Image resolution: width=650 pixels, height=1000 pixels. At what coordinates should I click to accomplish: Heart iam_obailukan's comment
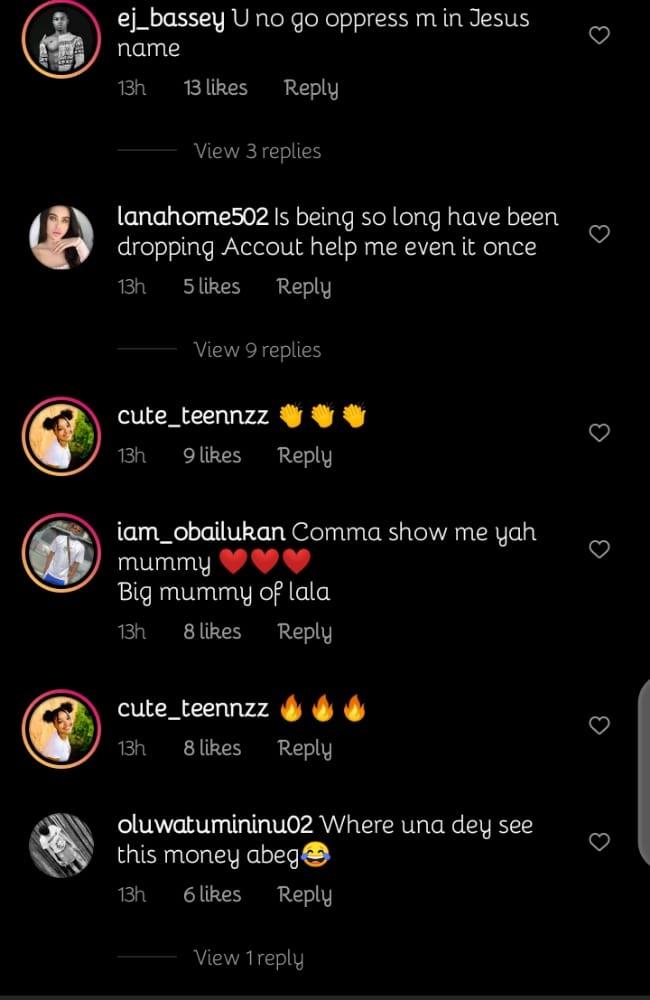pos(599,549)
